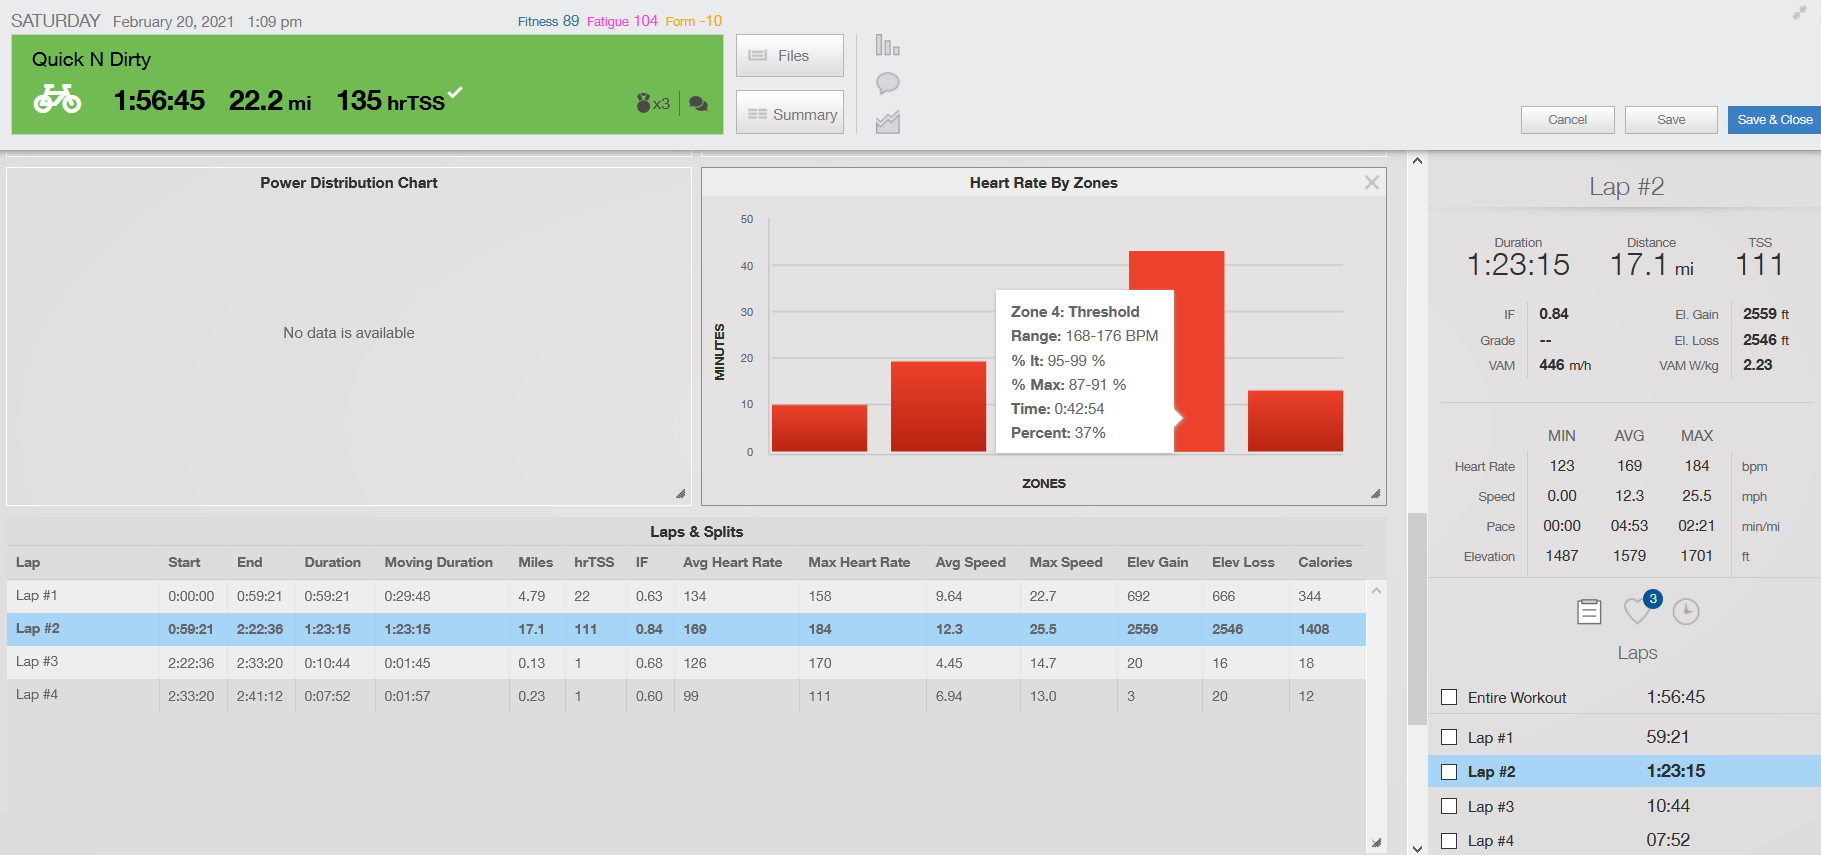The height and width of the screenshot is (855, 1821).
Task: Click resize handle of Laps & Splits table
Action: click(1376, 843)
